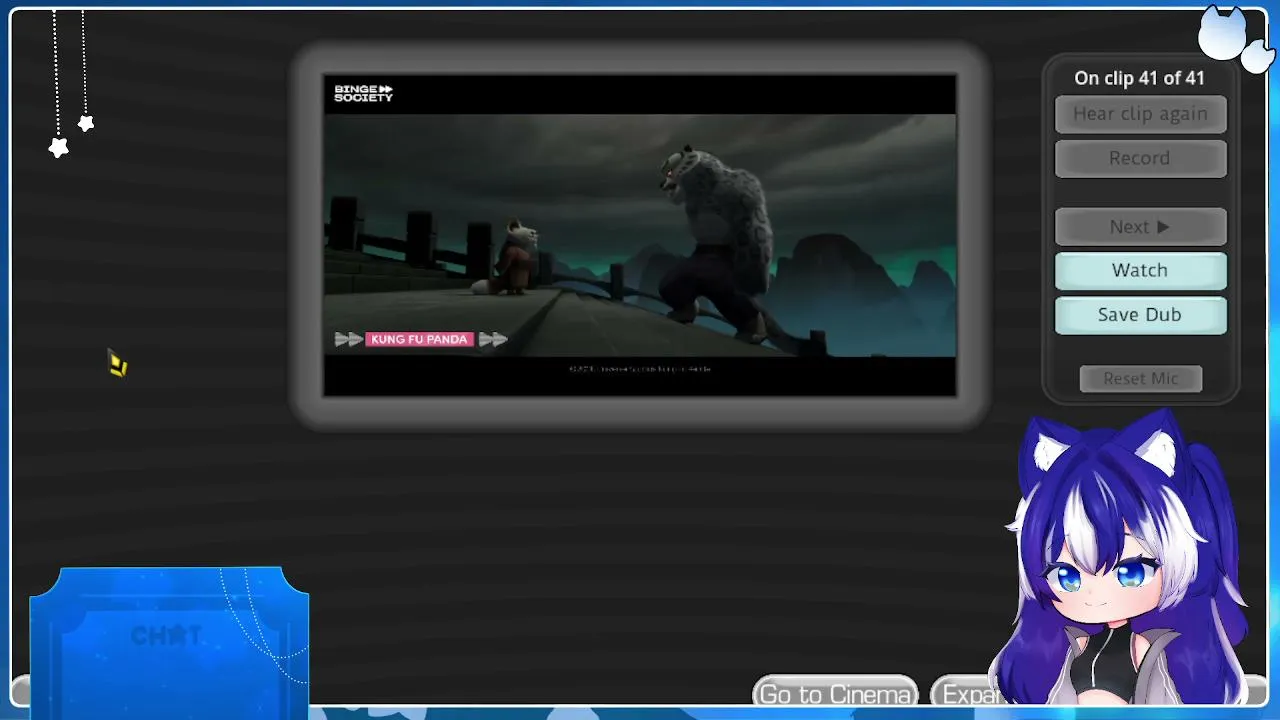The image size is (1280, 720).
Task: Click the Kung Fu Panda video preview
Action: pos(640,235)
